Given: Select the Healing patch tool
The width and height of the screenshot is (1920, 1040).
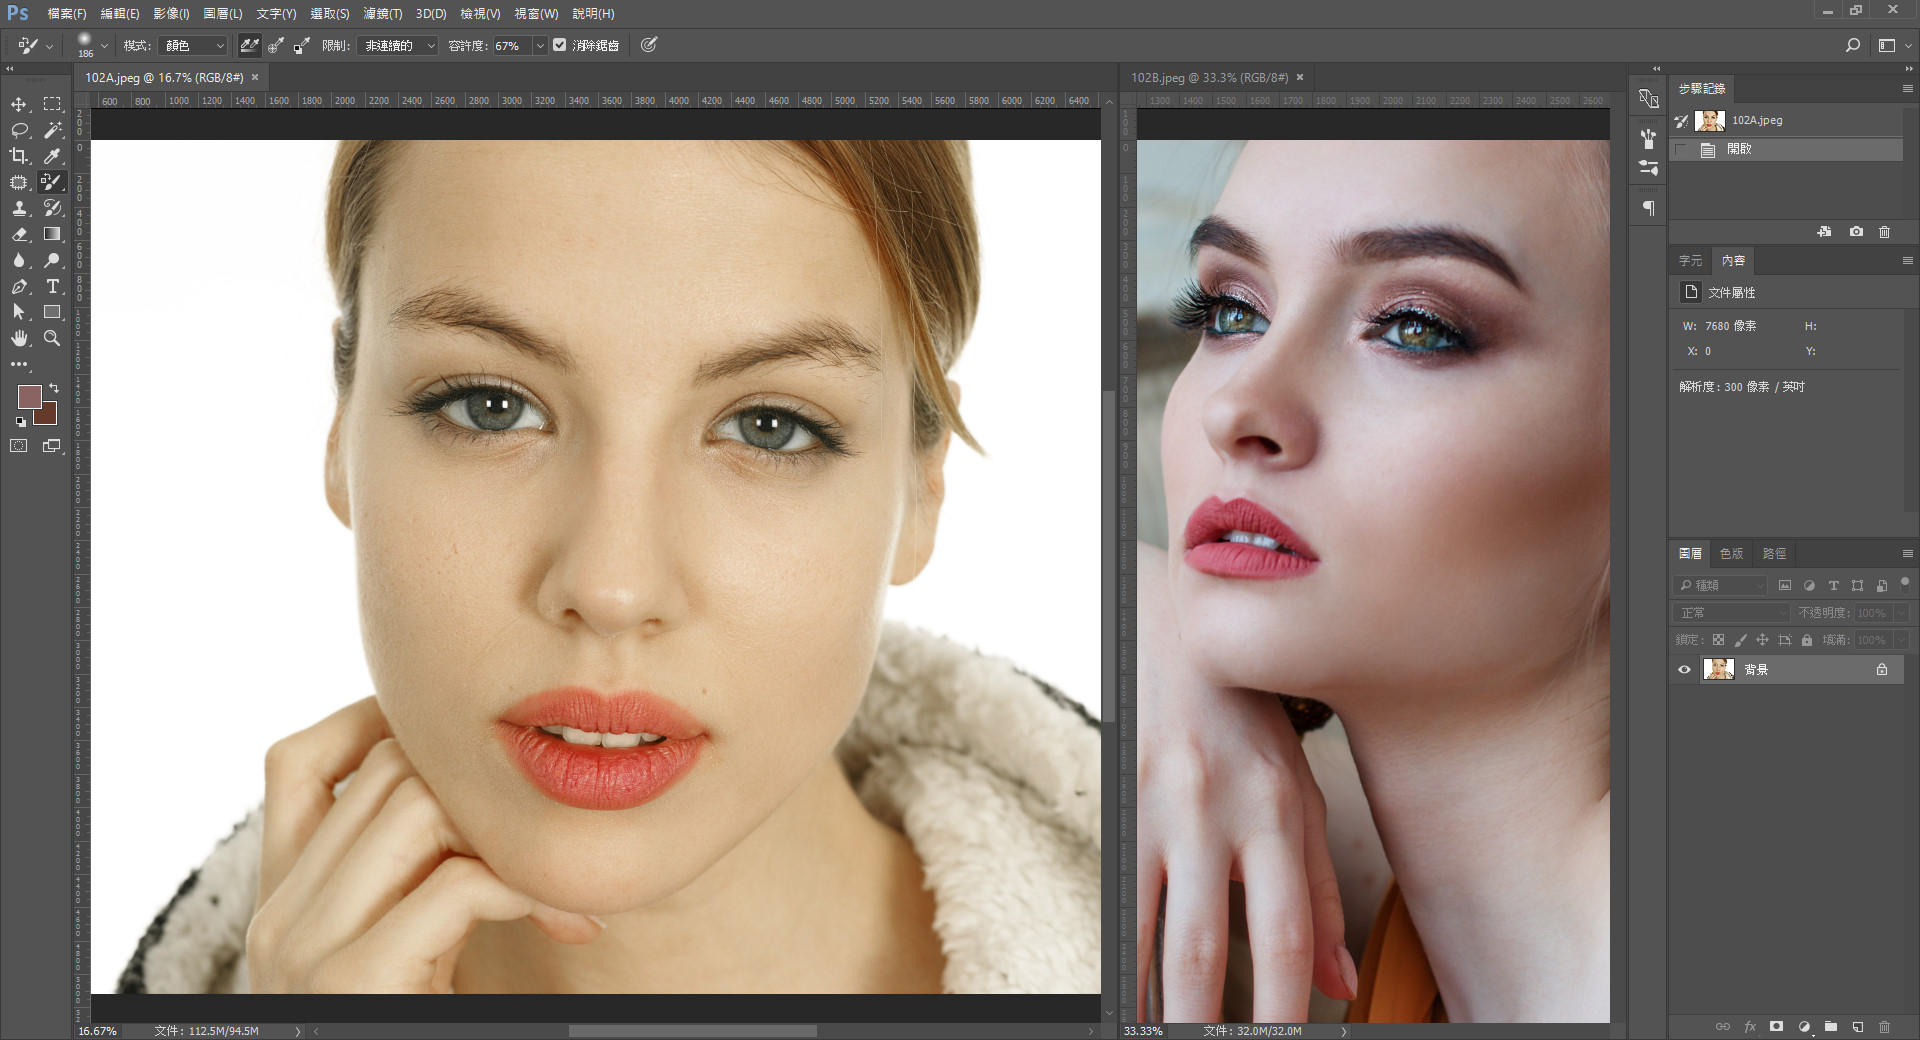Looking at the screenshot, I should point(19,182).
